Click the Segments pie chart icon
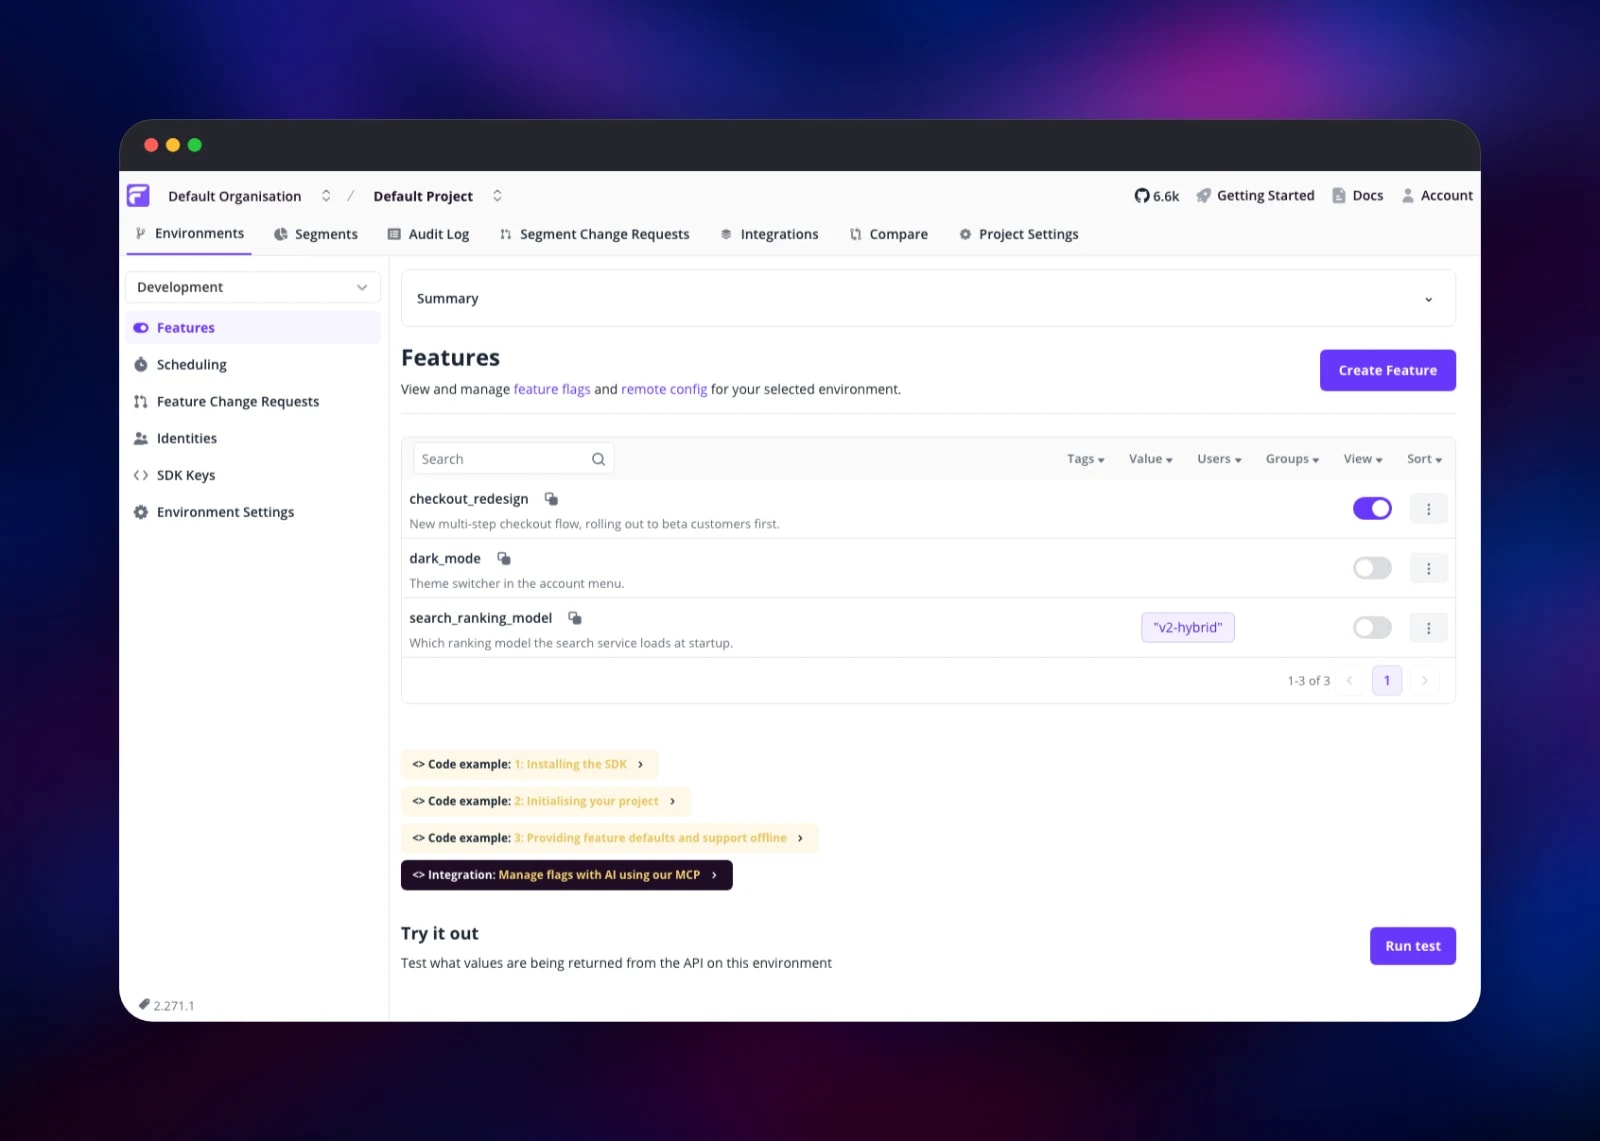 click(281, 234)
